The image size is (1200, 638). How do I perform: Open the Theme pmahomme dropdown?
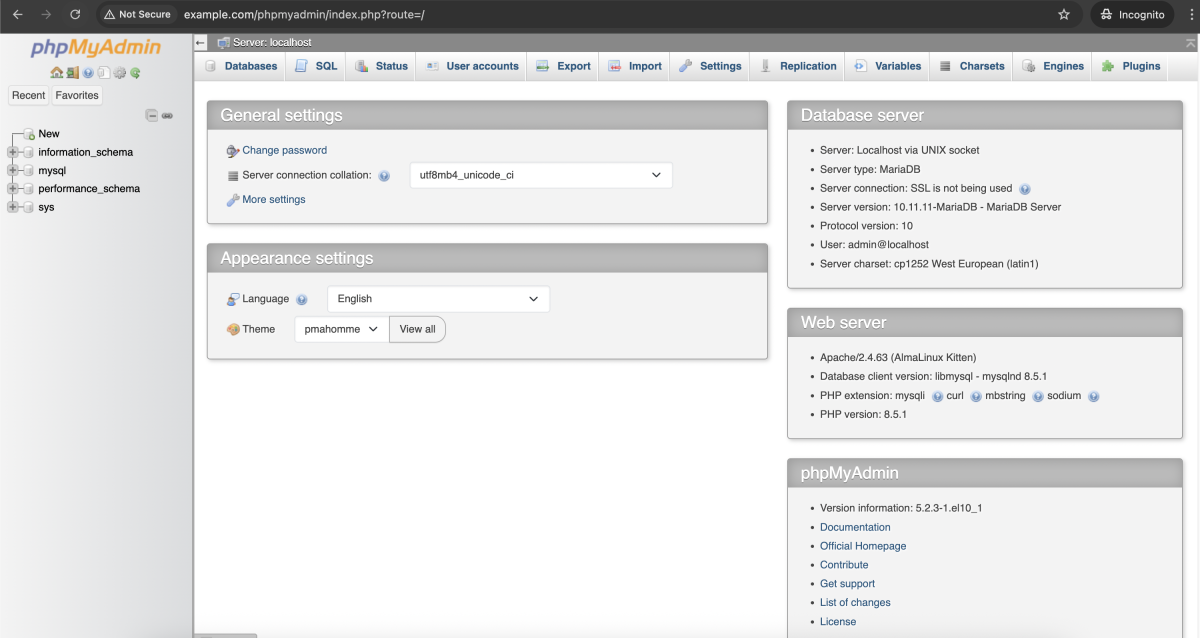click(341, 329)
